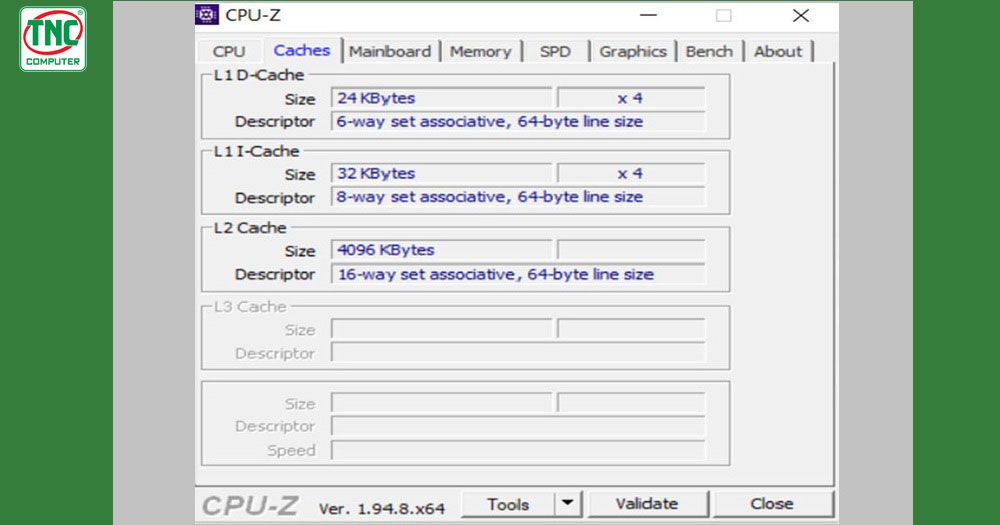Click the L2 Cache group label

[x=250, y=228]
